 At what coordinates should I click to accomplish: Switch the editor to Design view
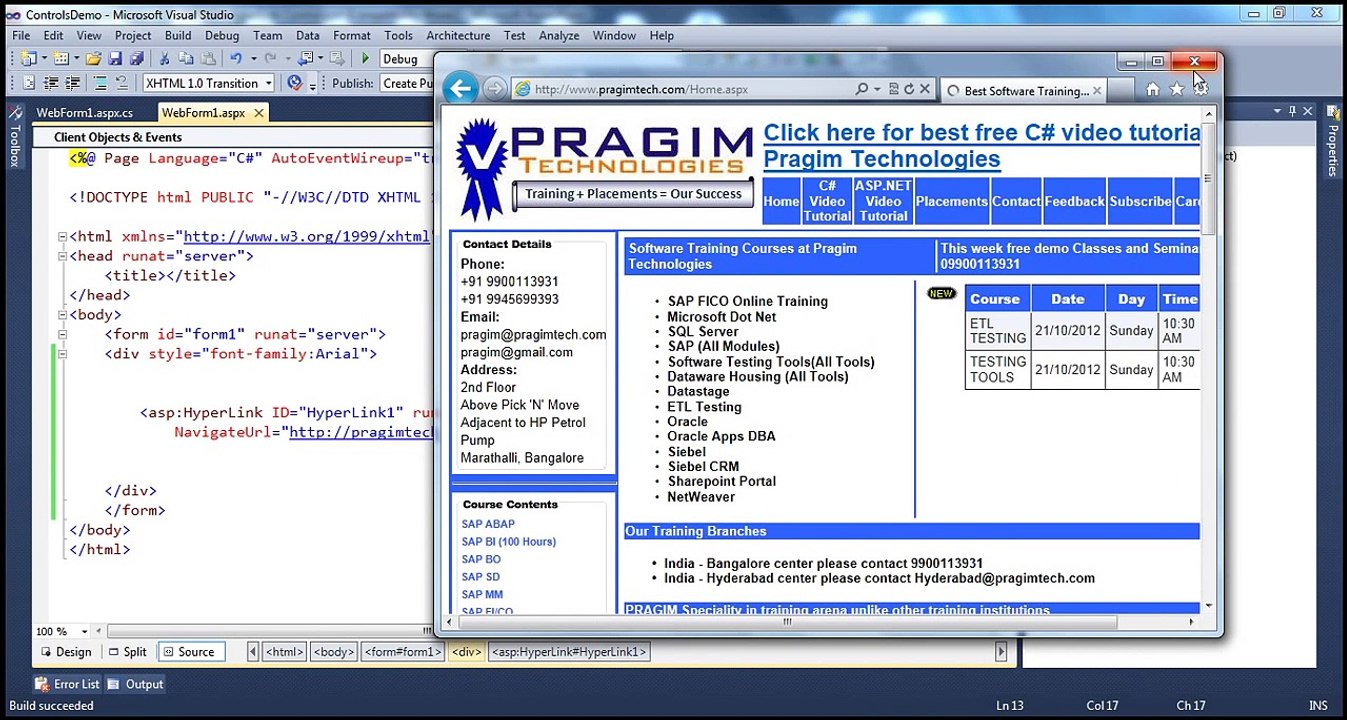65,652
